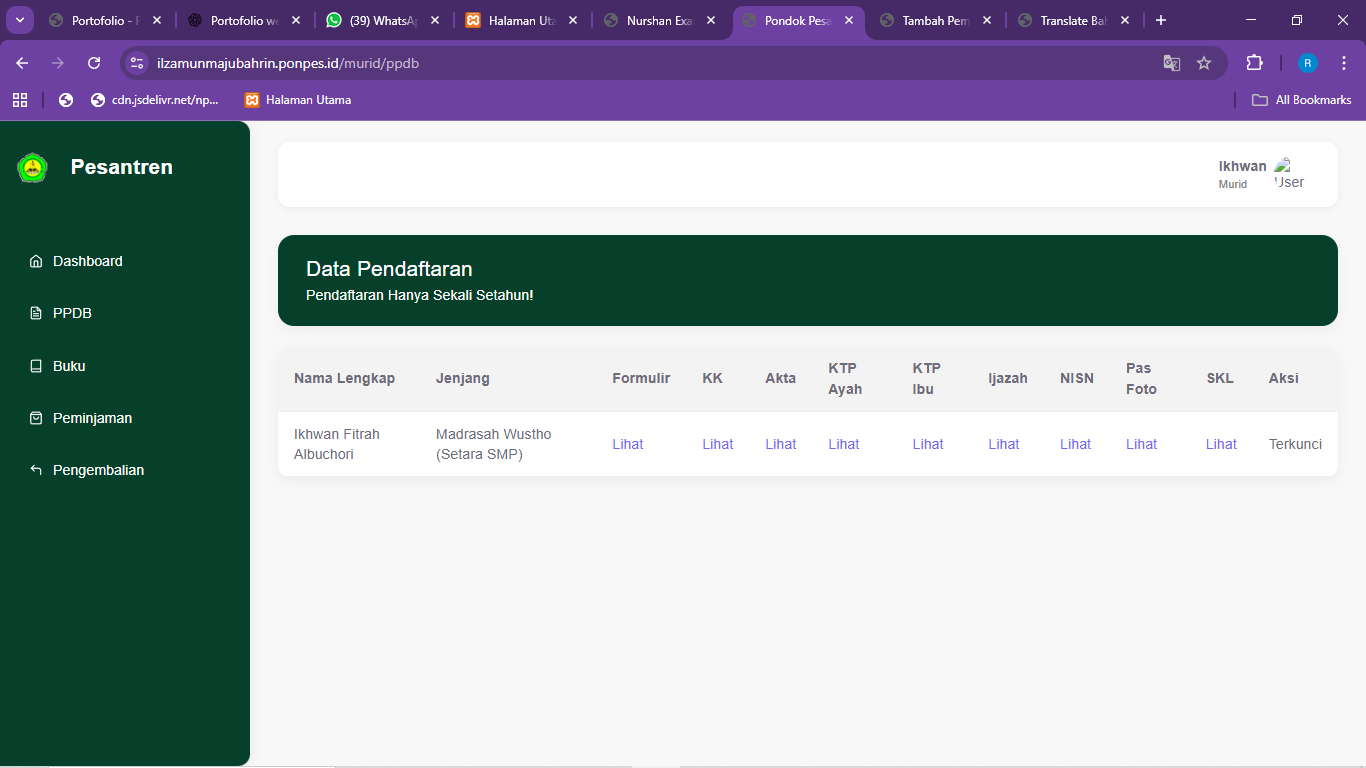Reload the page
This screenshot has width=1366, height=768.
pyautogui.click(x=94, y=63)
